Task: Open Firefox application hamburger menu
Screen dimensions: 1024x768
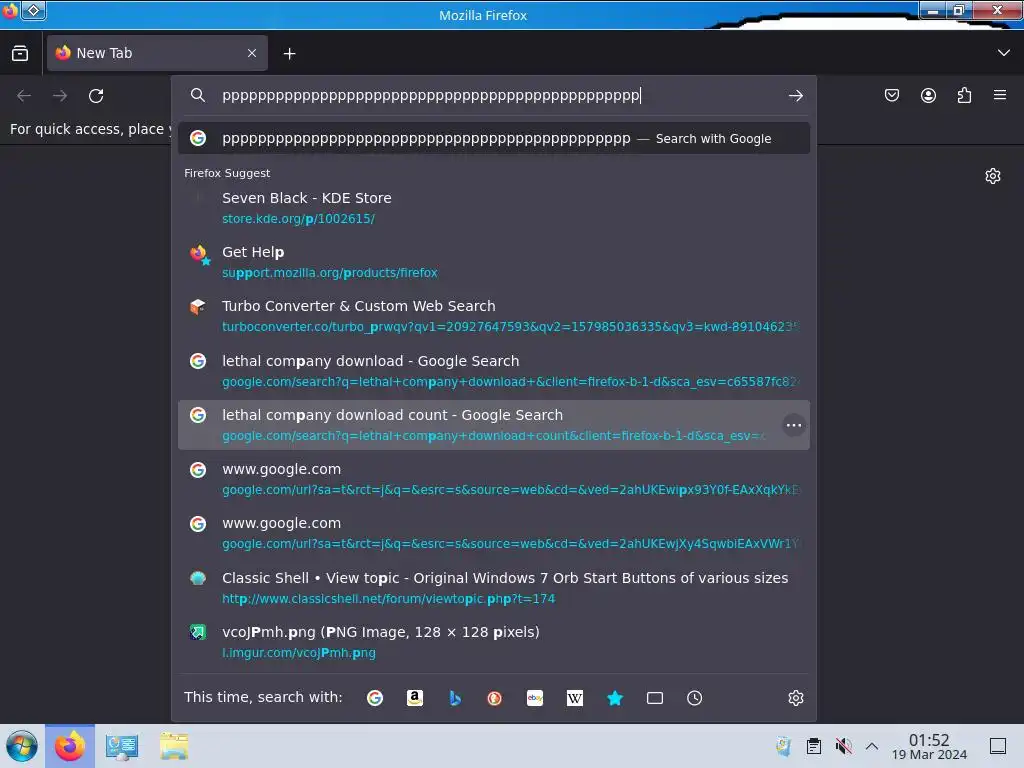Action: click(x=1000, y=95)
